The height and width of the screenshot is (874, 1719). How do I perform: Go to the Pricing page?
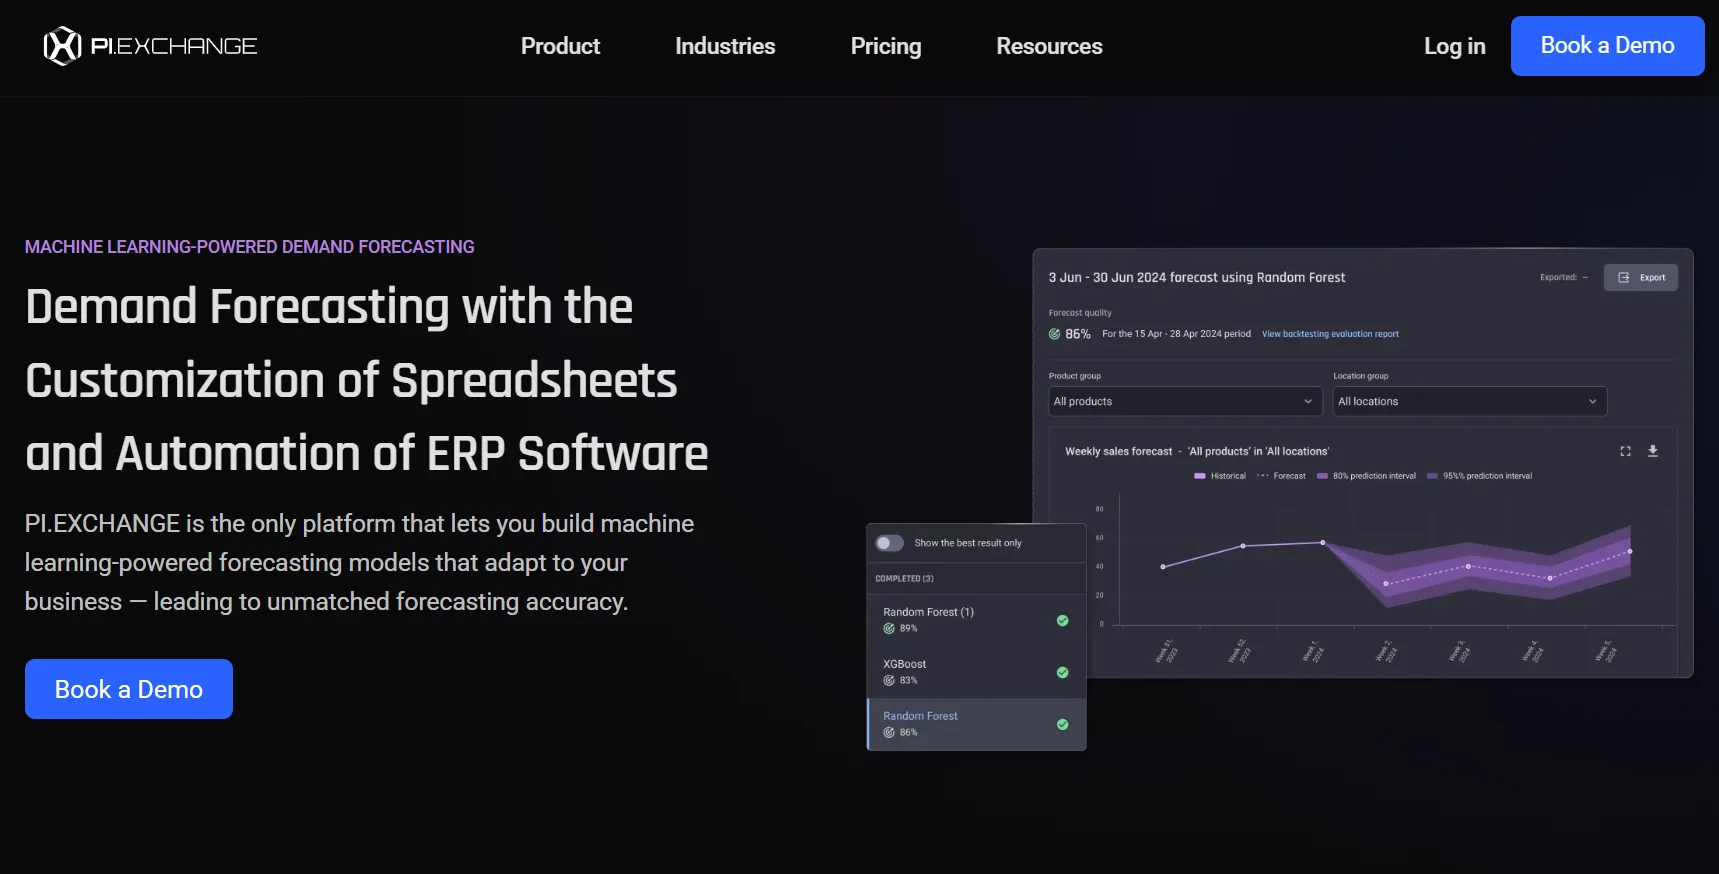tap(885, 46)
